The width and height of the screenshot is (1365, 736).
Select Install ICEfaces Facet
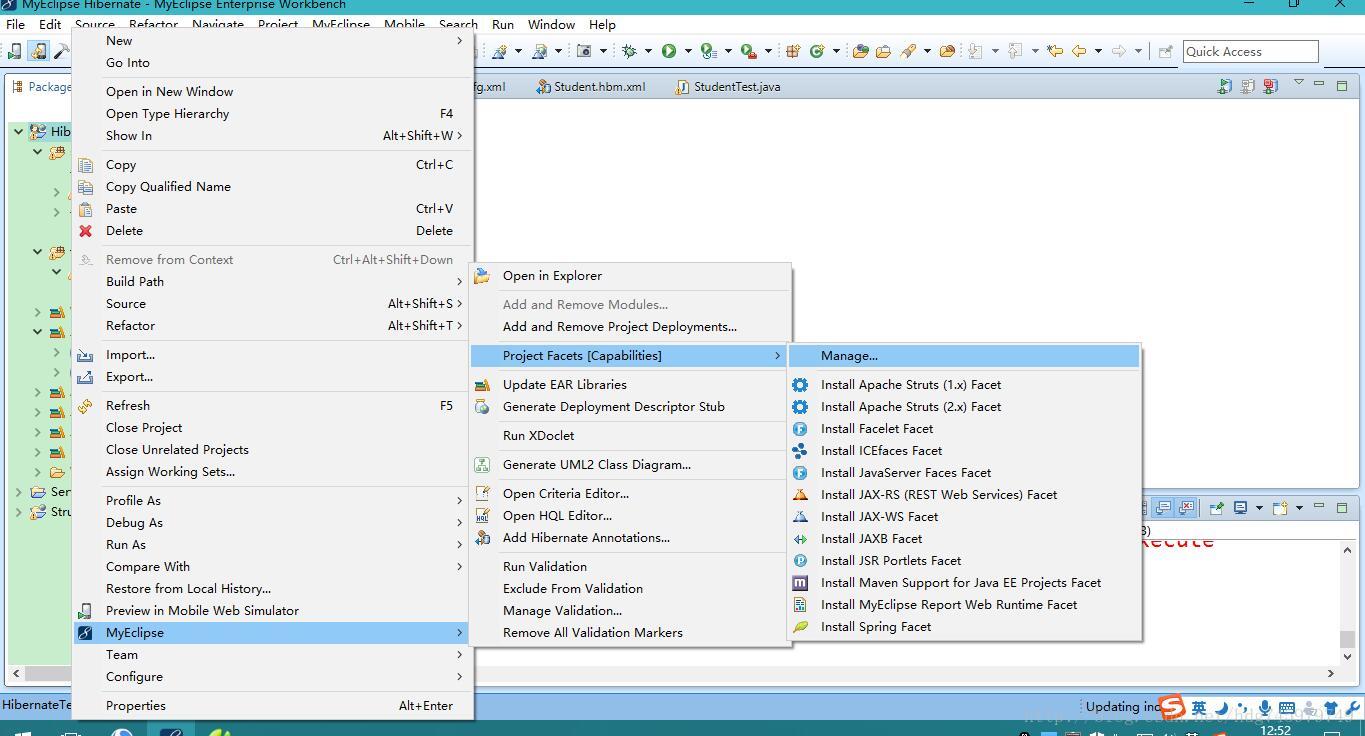point(963,451)
